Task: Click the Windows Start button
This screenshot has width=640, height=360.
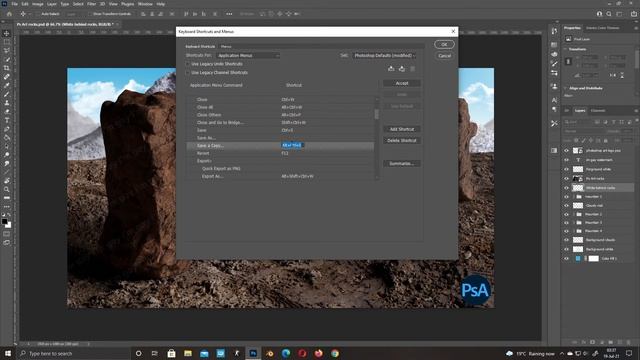Action: [8, 353]
